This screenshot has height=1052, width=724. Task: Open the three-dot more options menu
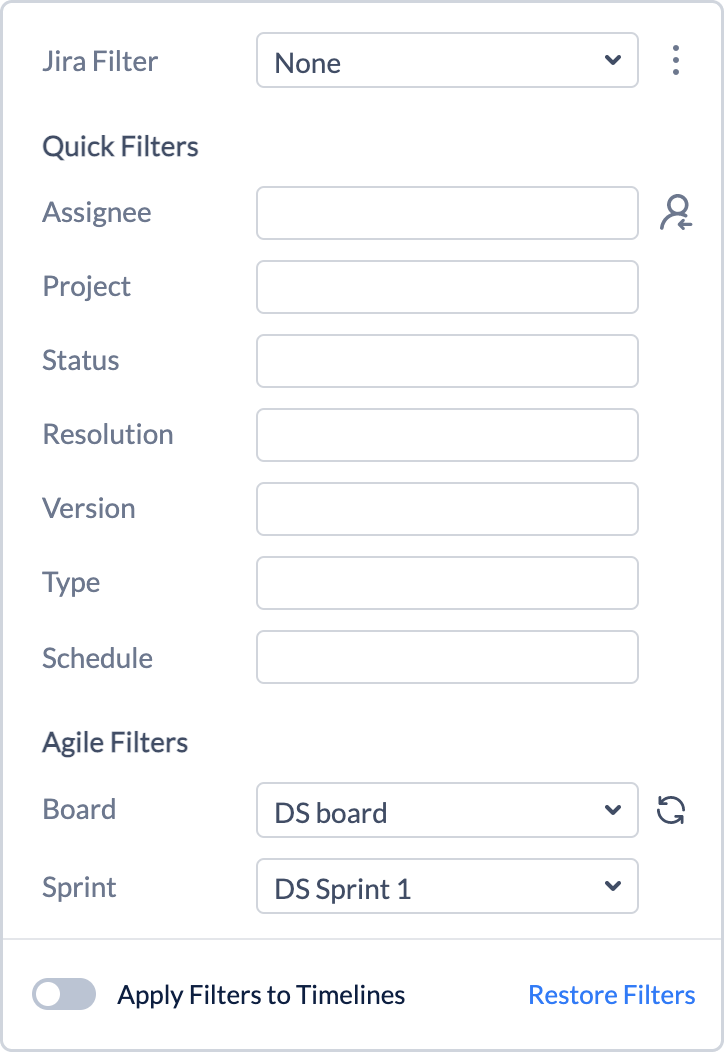pos(676,61)
